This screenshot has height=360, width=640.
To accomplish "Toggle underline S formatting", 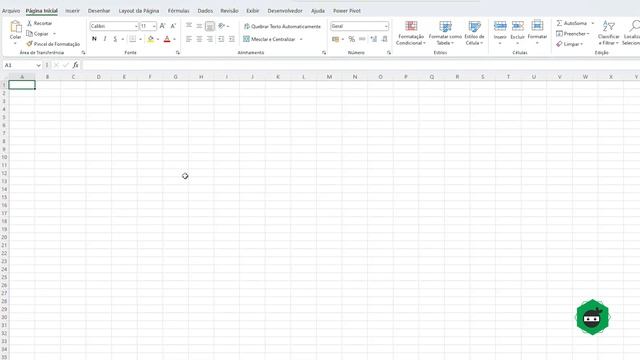I will [115, 39].
